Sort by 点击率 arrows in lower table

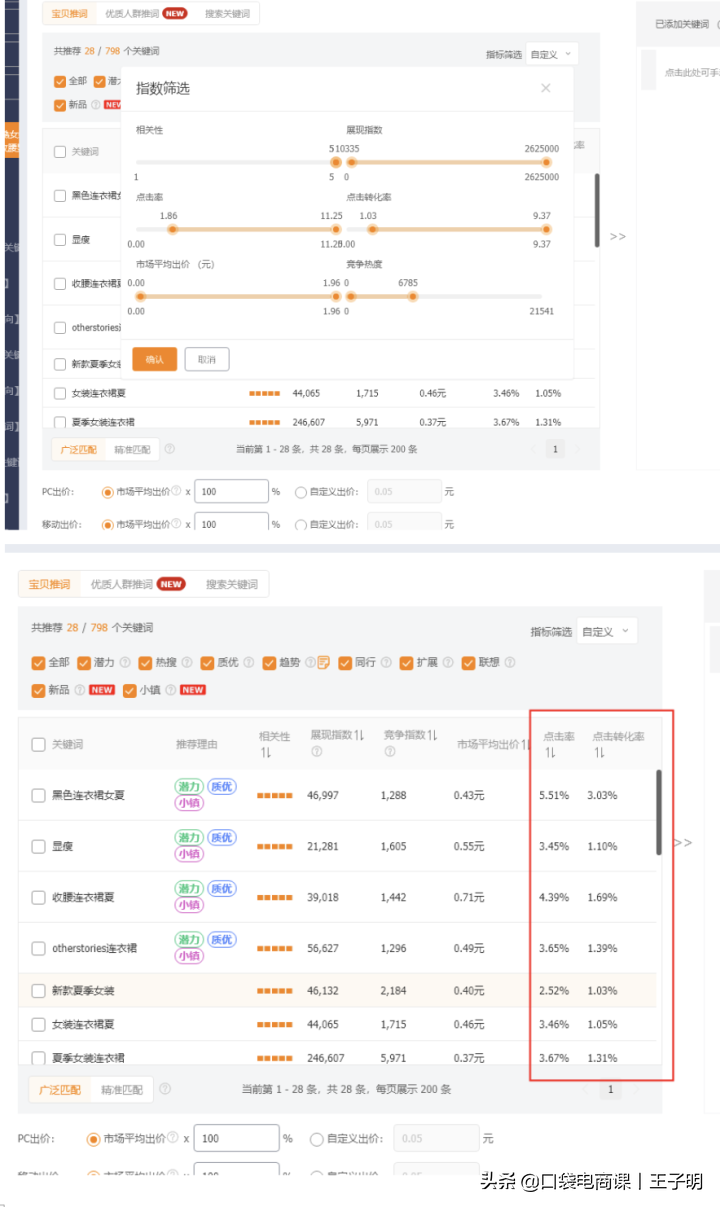[550, 752]
